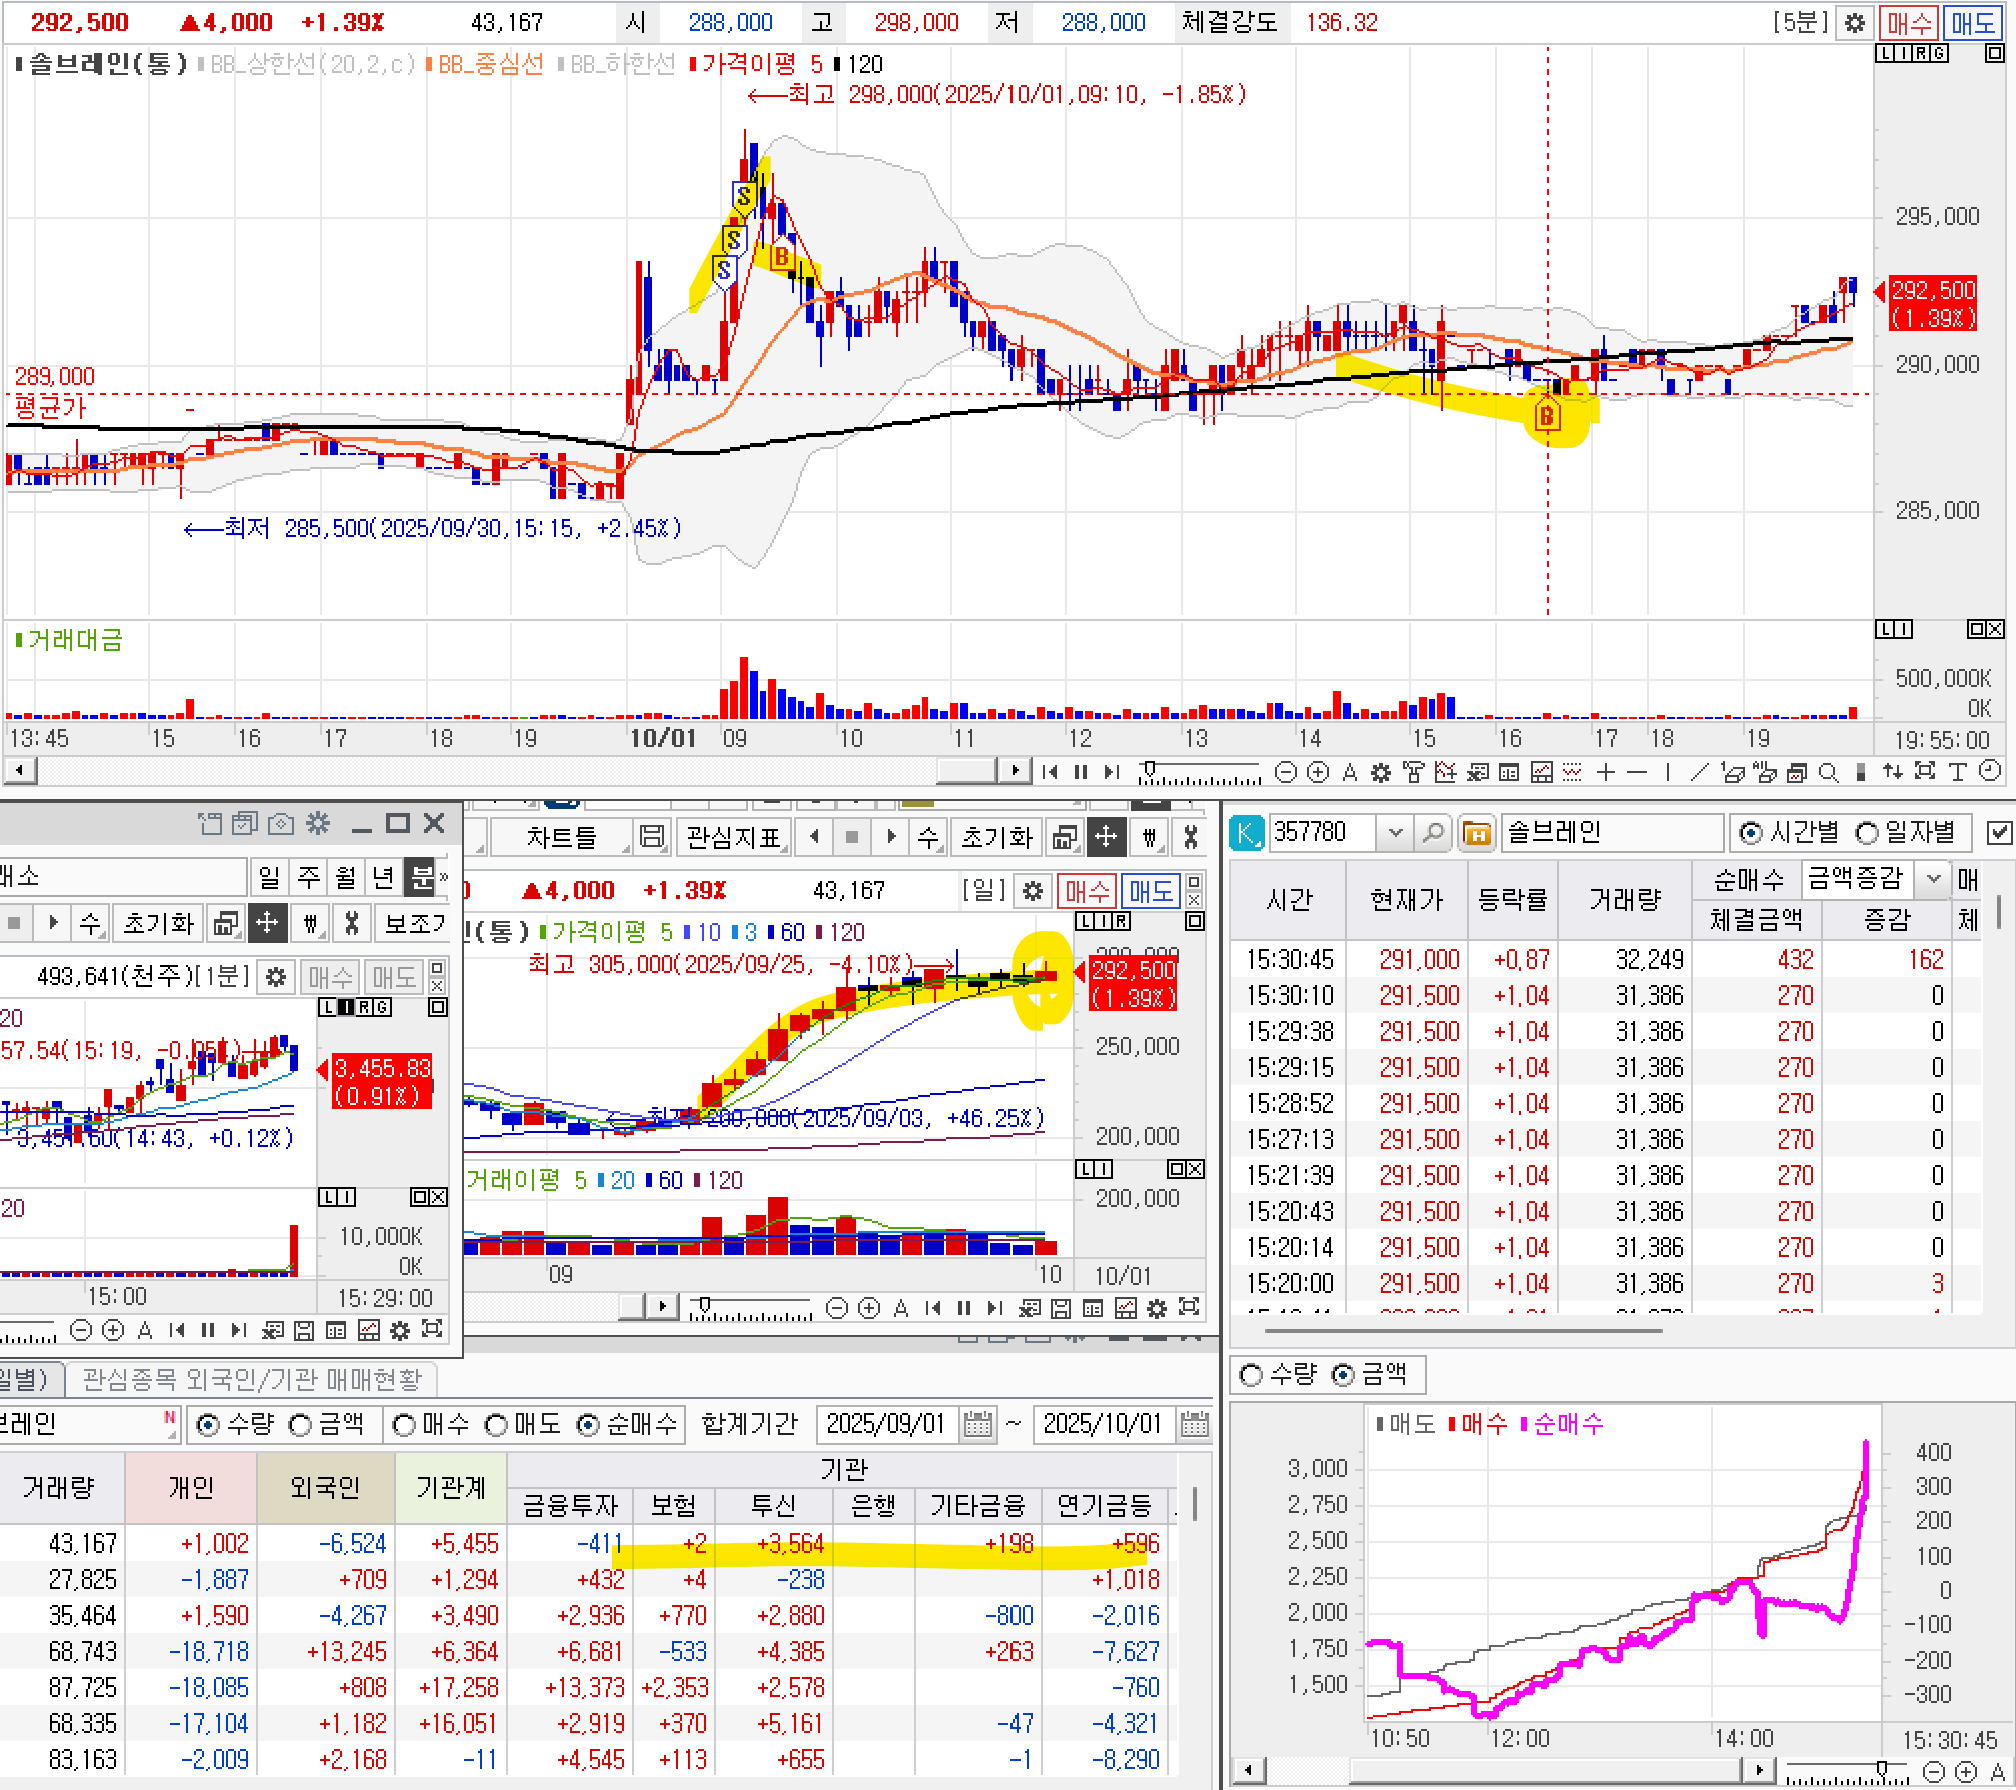Click the top chart timeline zoom slider
Screen dimensions: 2016x1790
[1150, 770]
